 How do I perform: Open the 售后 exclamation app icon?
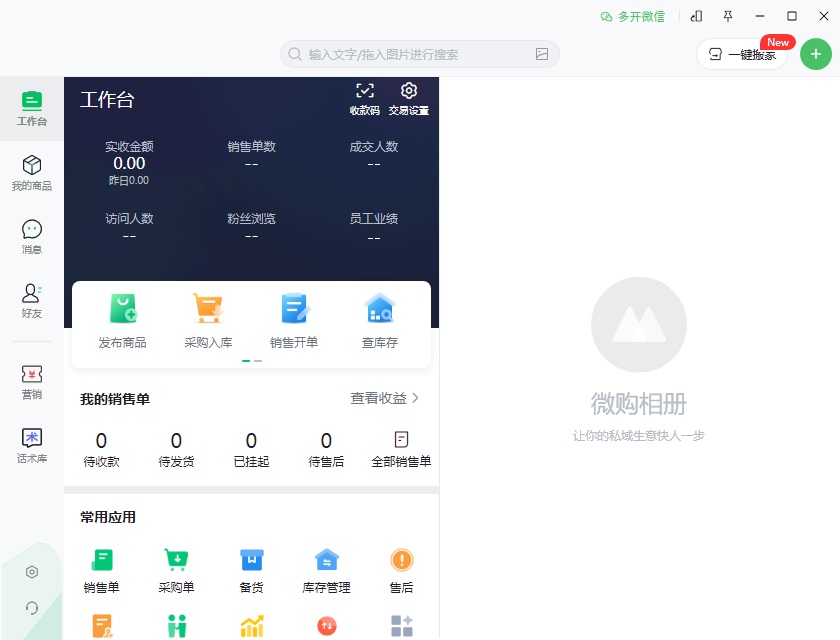pyautogui.click(x=401, y=560)
